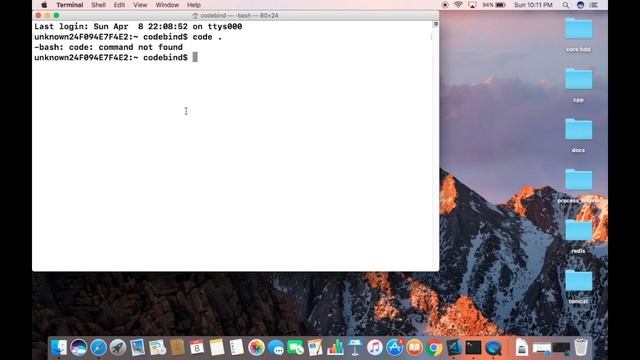Image resolution: width=640 pixels, height=360 pixels.
Task: Open the Numbers chart icon in Dock
Action: (335, 348)
